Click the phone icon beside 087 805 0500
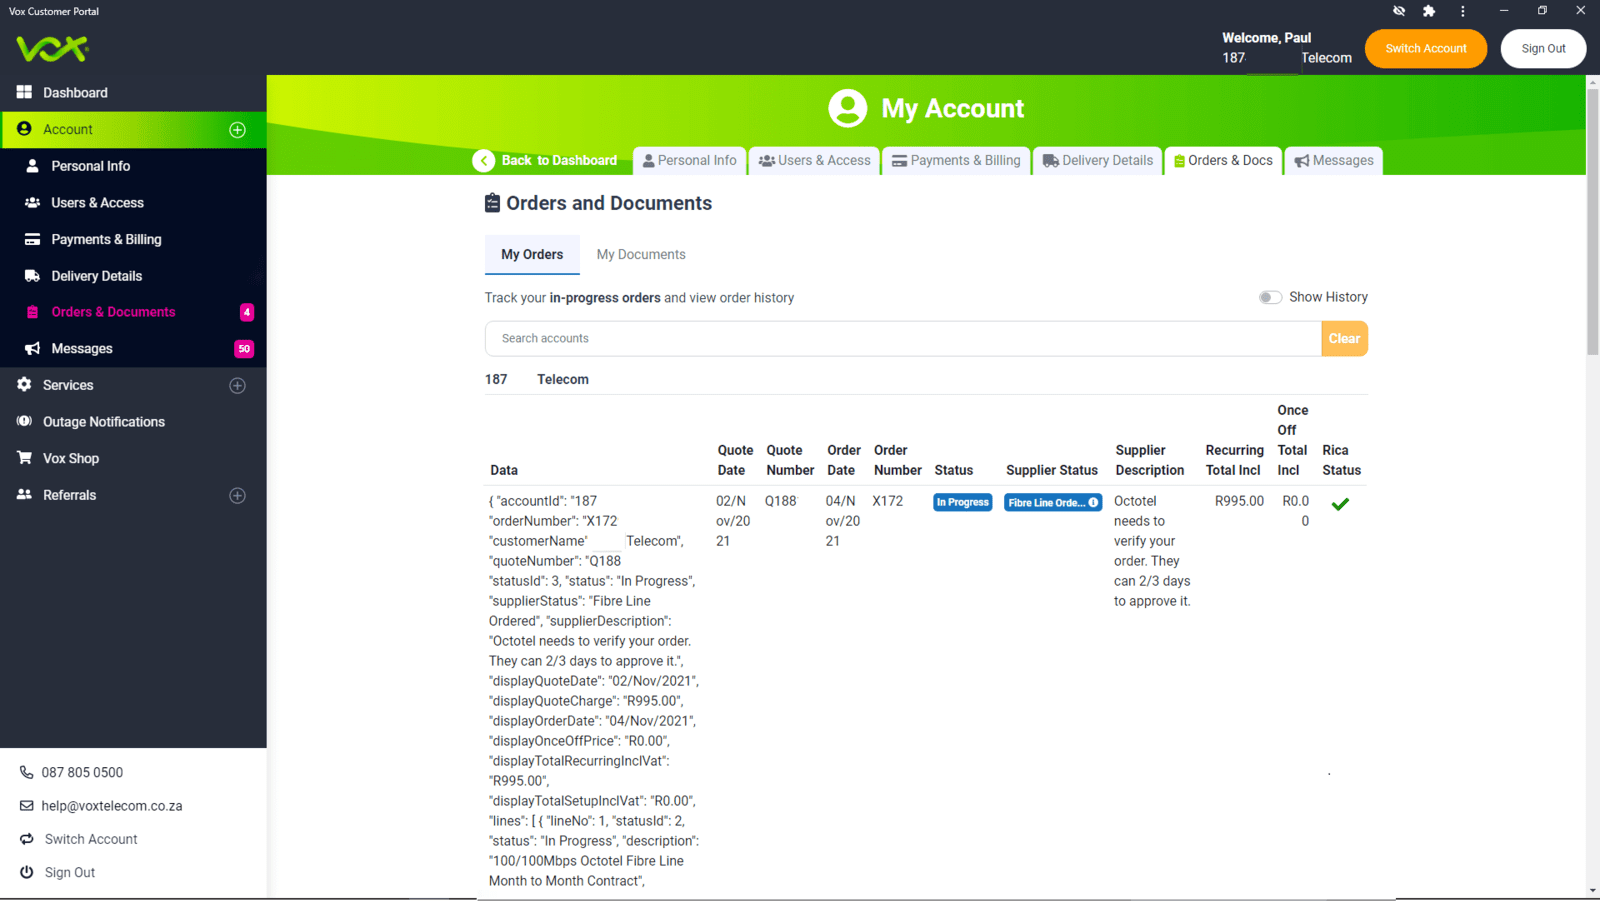This screenshot has height=903, width=1600. (x=25, y=771)
